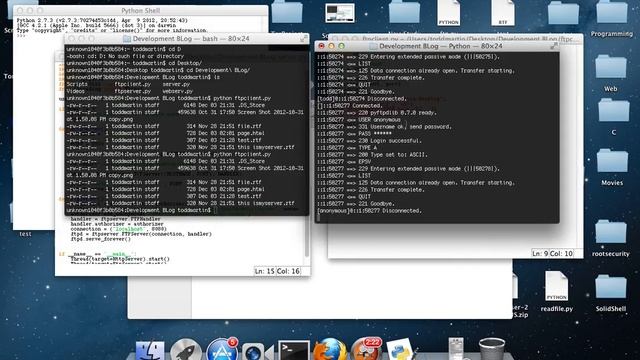The width and height of the screenshot is (640, 360).
Task: Open the document stack icon left of the Trash
Action: (x=456, y=349)
